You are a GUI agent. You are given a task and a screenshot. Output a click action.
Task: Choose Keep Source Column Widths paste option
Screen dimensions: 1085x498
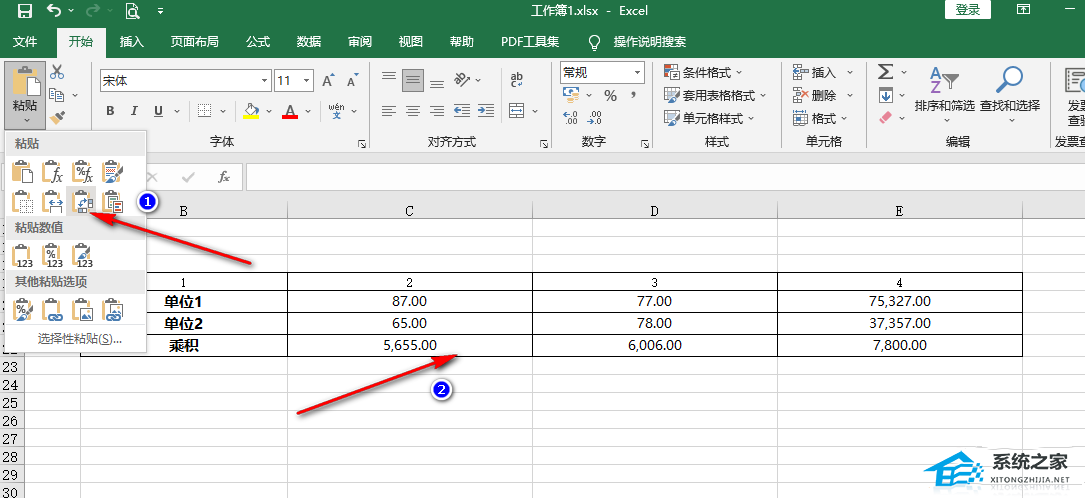click(x=53, y=201)
